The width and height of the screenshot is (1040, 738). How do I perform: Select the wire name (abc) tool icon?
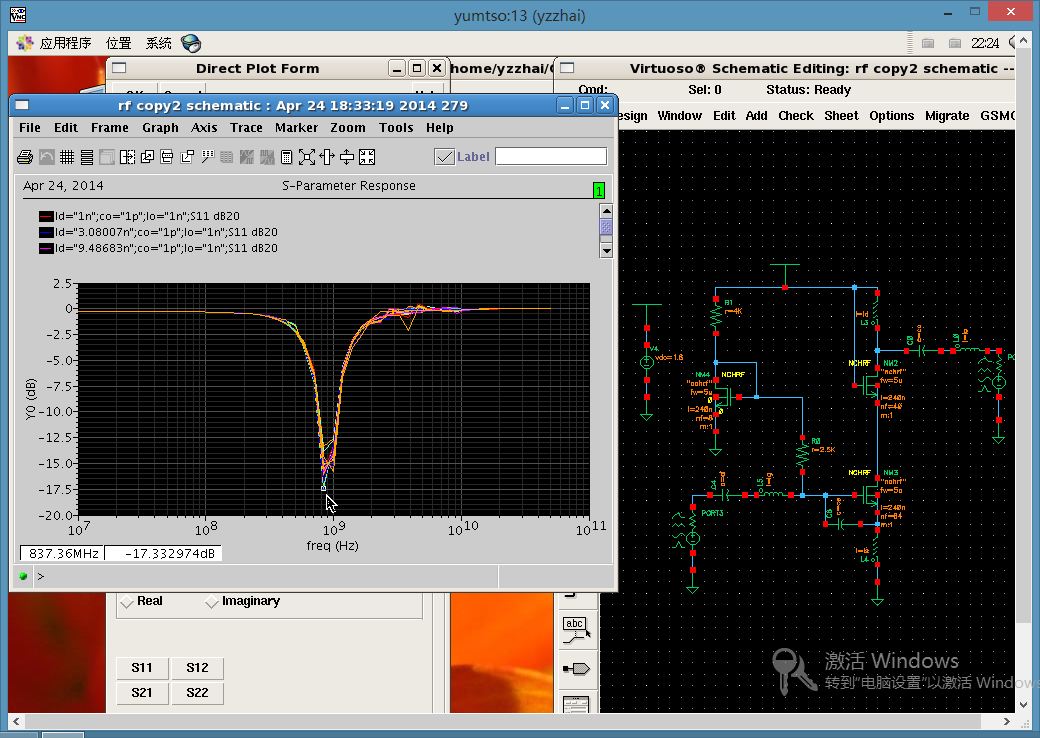point(575,628)
